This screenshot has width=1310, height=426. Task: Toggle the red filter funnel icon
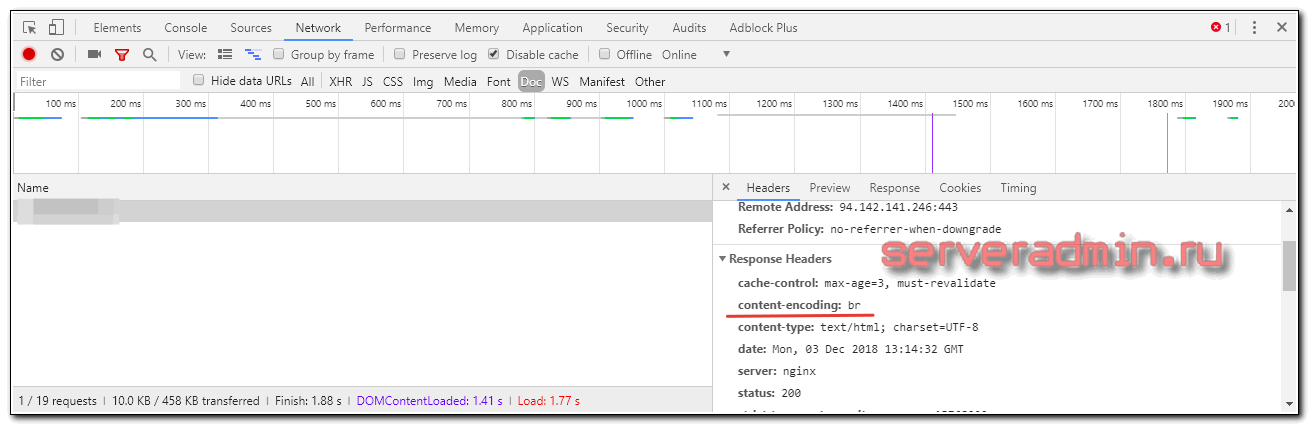[x=122, y=55]
